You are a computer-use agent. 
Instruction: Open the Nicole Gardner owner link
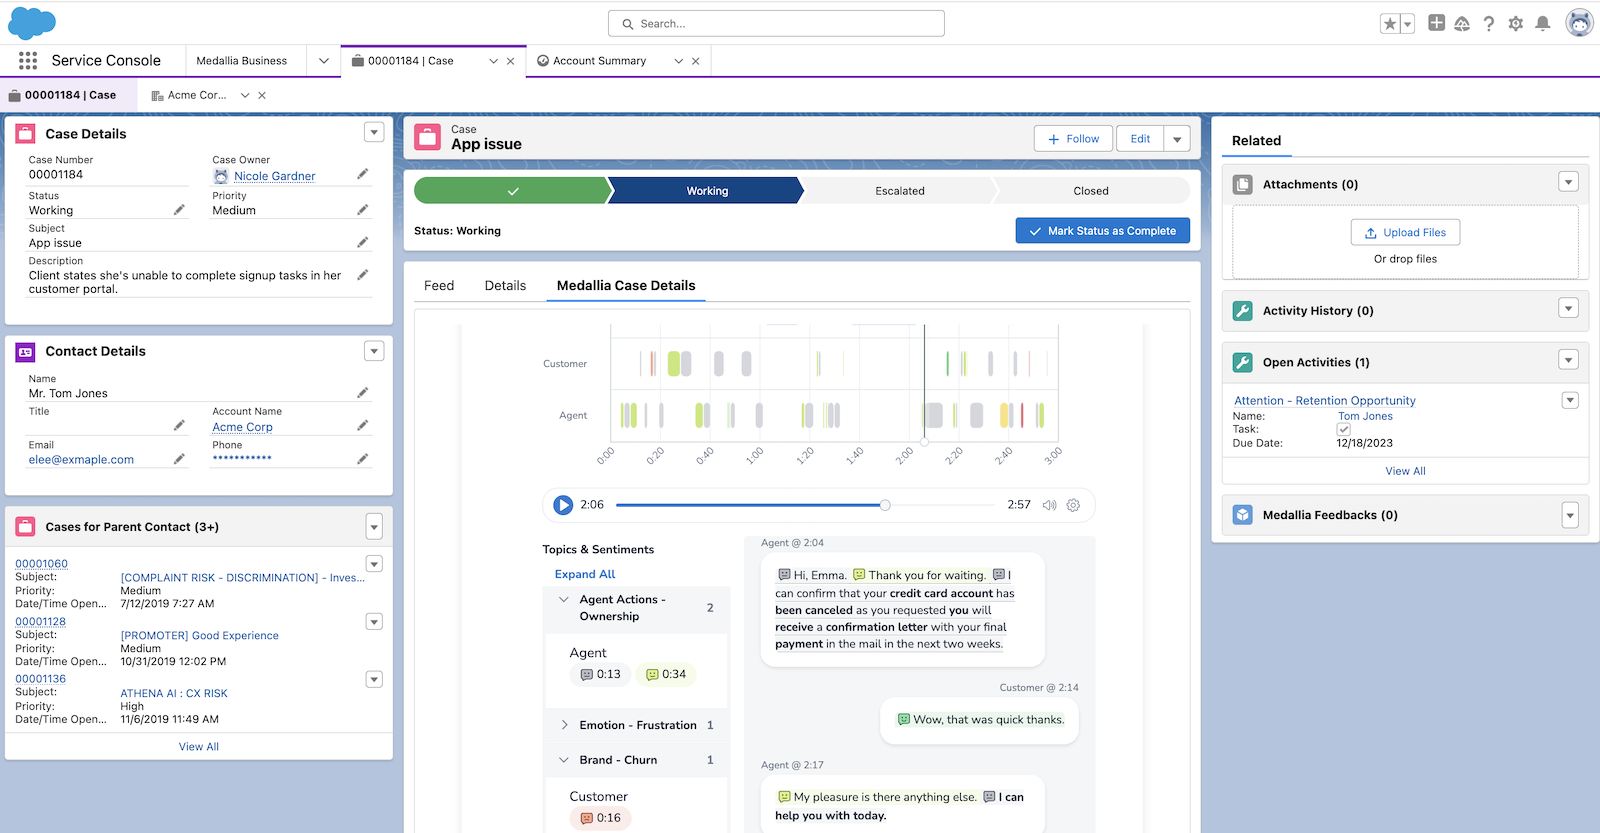(x=274, y=176)
